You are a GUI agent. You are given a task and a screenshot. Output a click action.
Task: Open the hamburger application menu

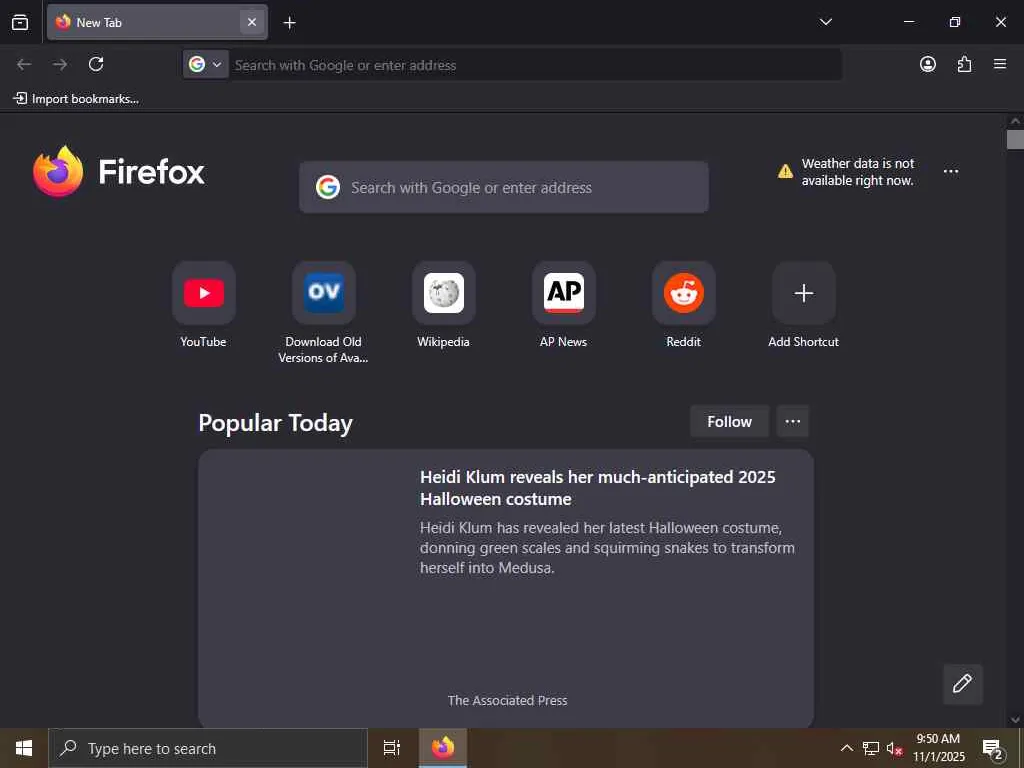[x=1000, y=64]
